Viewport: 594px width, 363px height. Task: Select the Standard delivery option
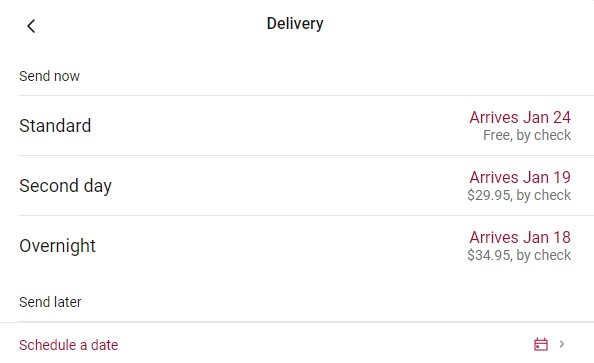point(55,126)
